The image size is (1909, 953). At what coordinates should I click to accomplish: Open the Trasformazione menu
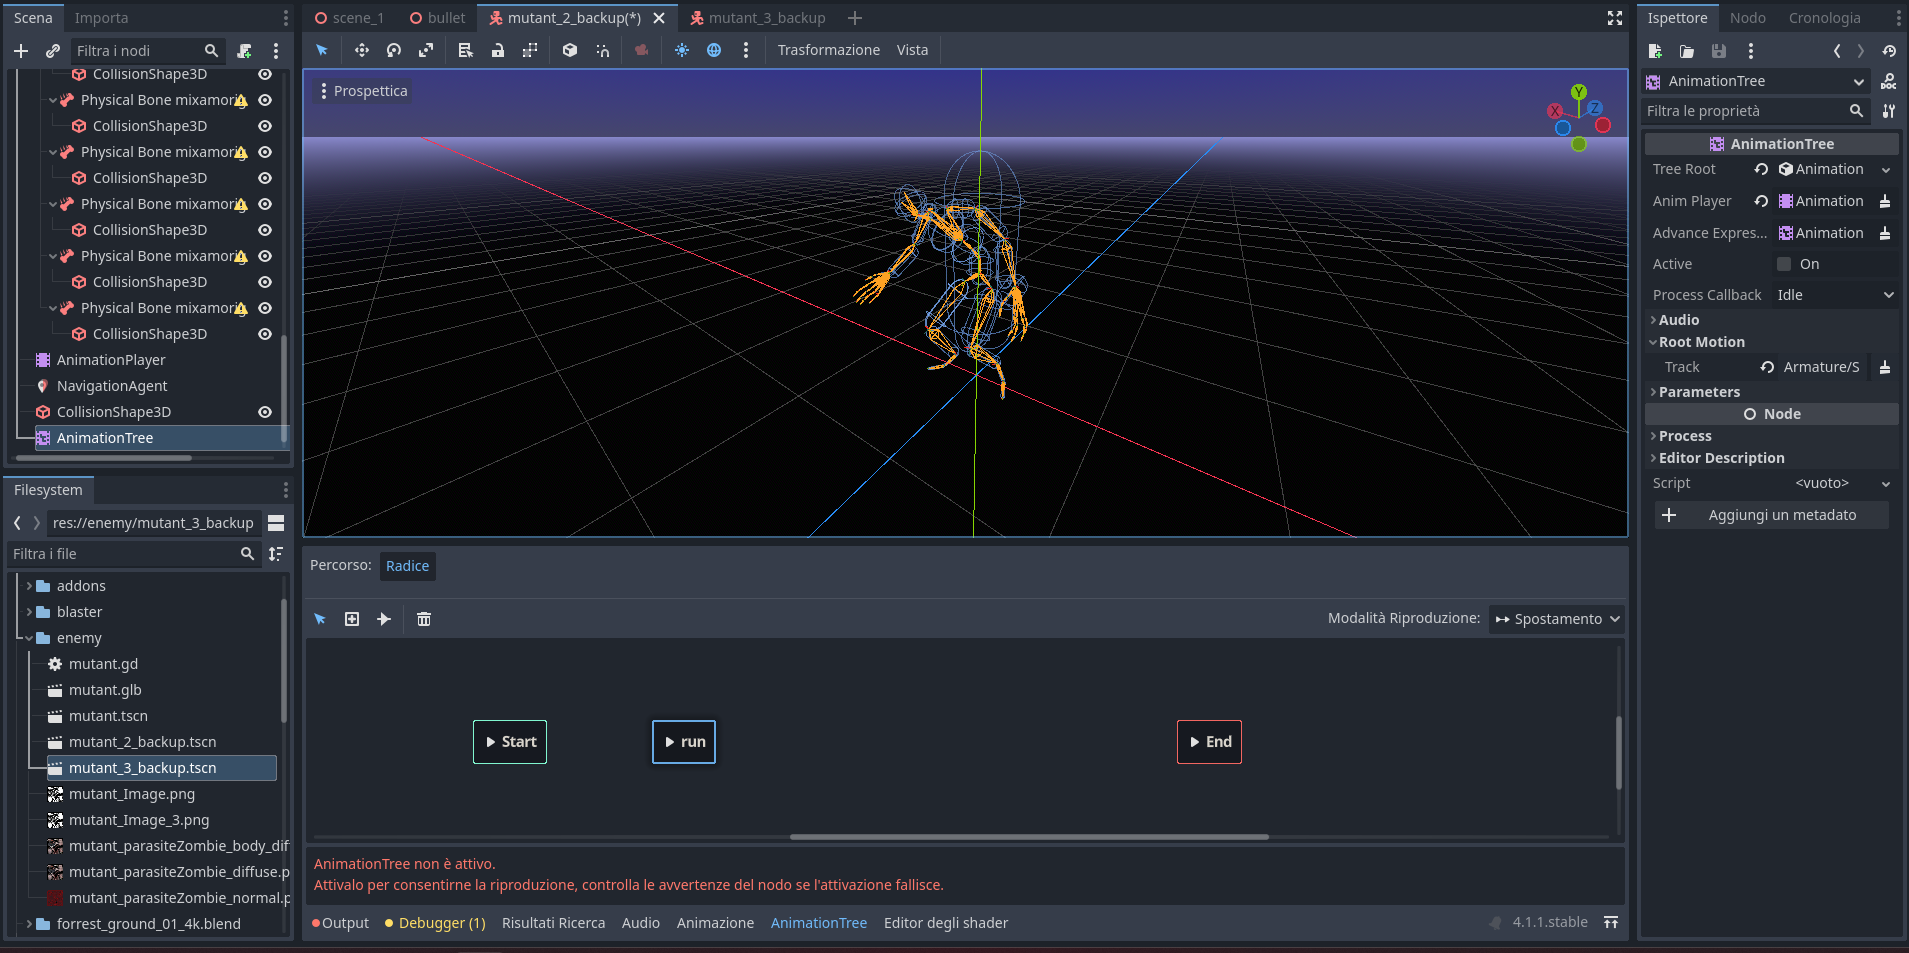(x=828, y=49)
